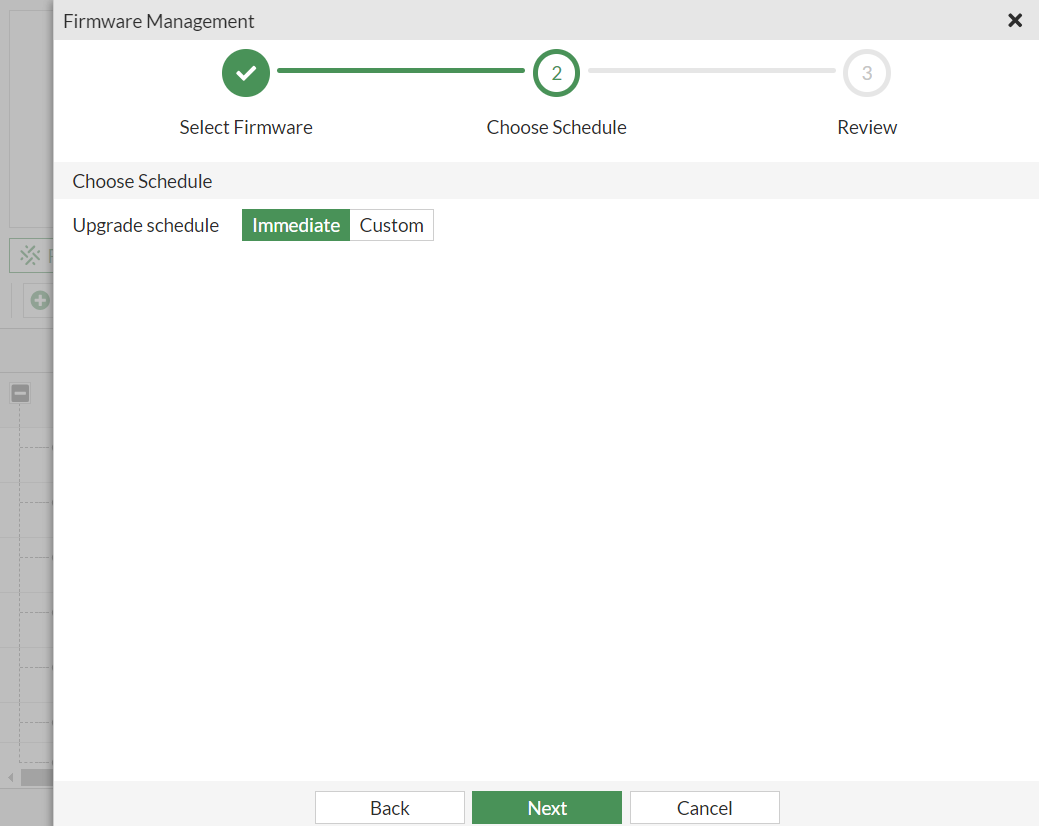This screenshot has width=1039, height=826.
Task: Click the green plus icon in the left panel
Action: pos(40,299)
